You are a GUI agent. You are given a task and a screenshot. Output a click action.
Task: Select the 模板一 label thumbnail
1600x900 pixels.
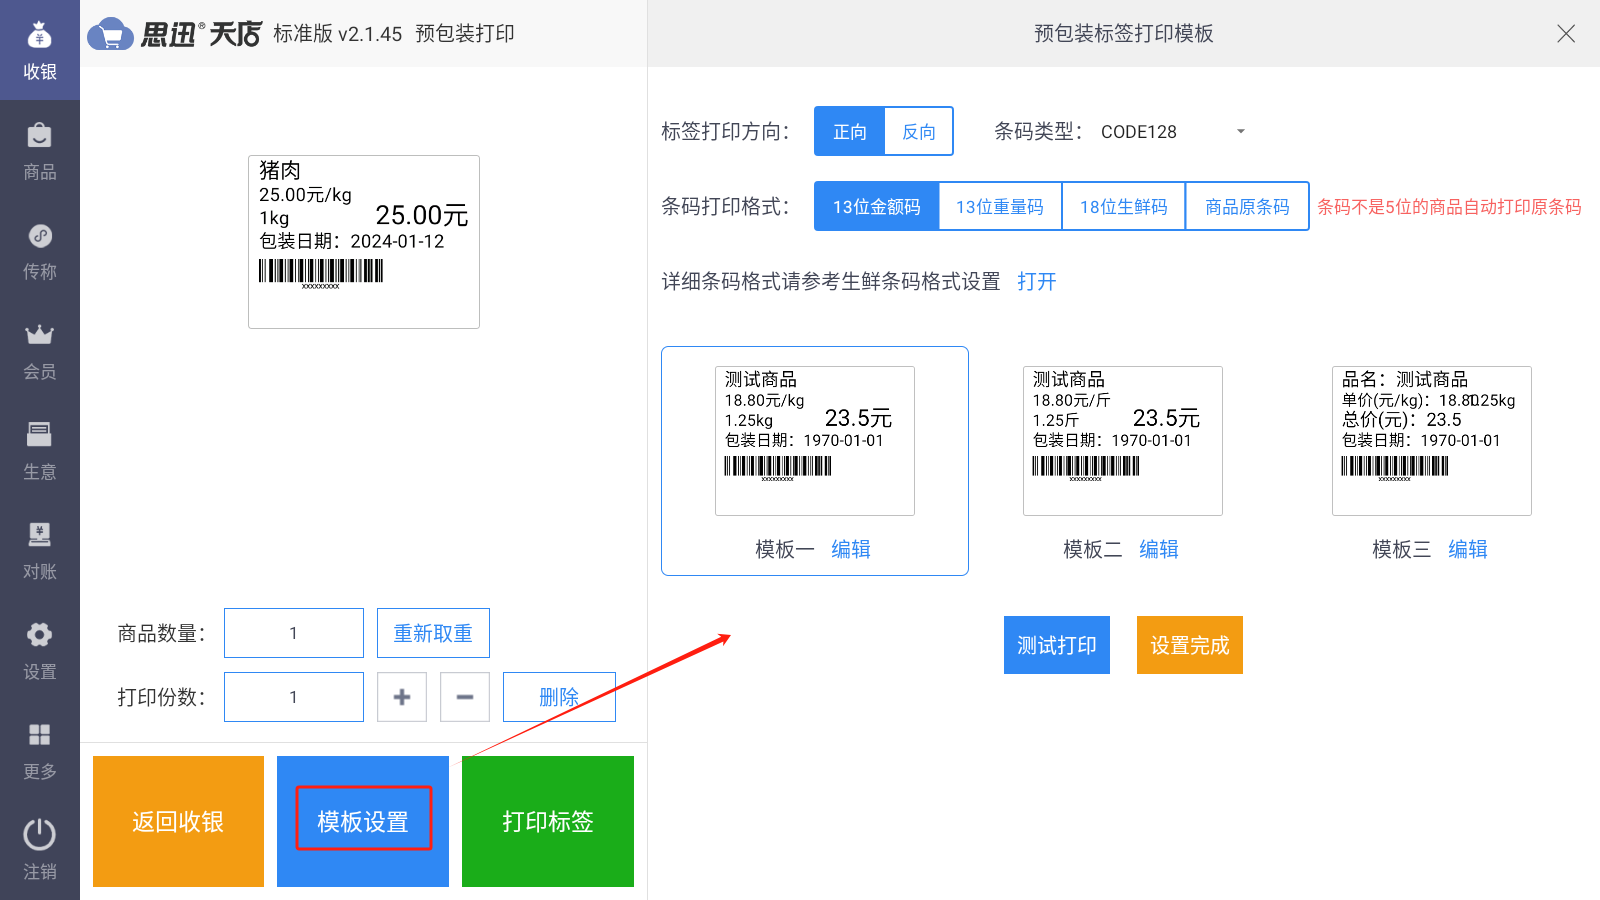(x=815, y=441)
